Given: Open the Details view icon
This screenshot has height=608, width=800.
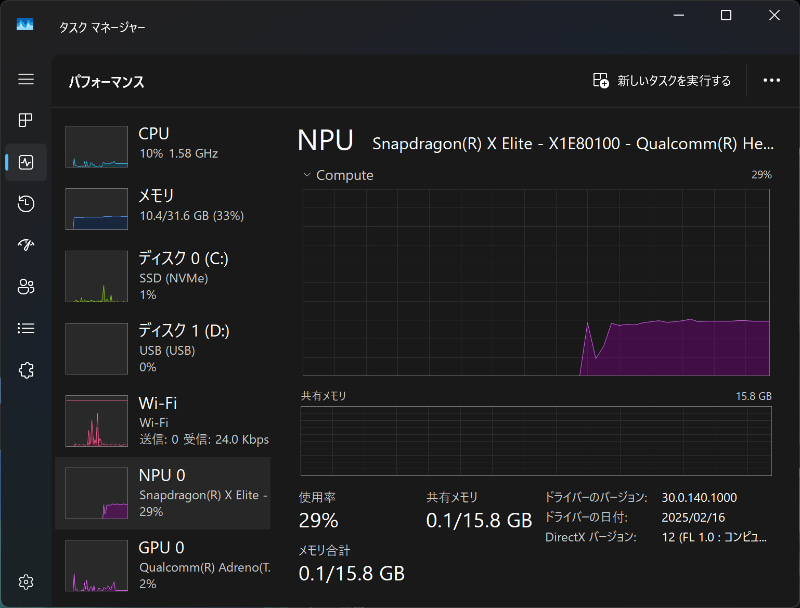Looking at the screenshot, I should [26, 327].
